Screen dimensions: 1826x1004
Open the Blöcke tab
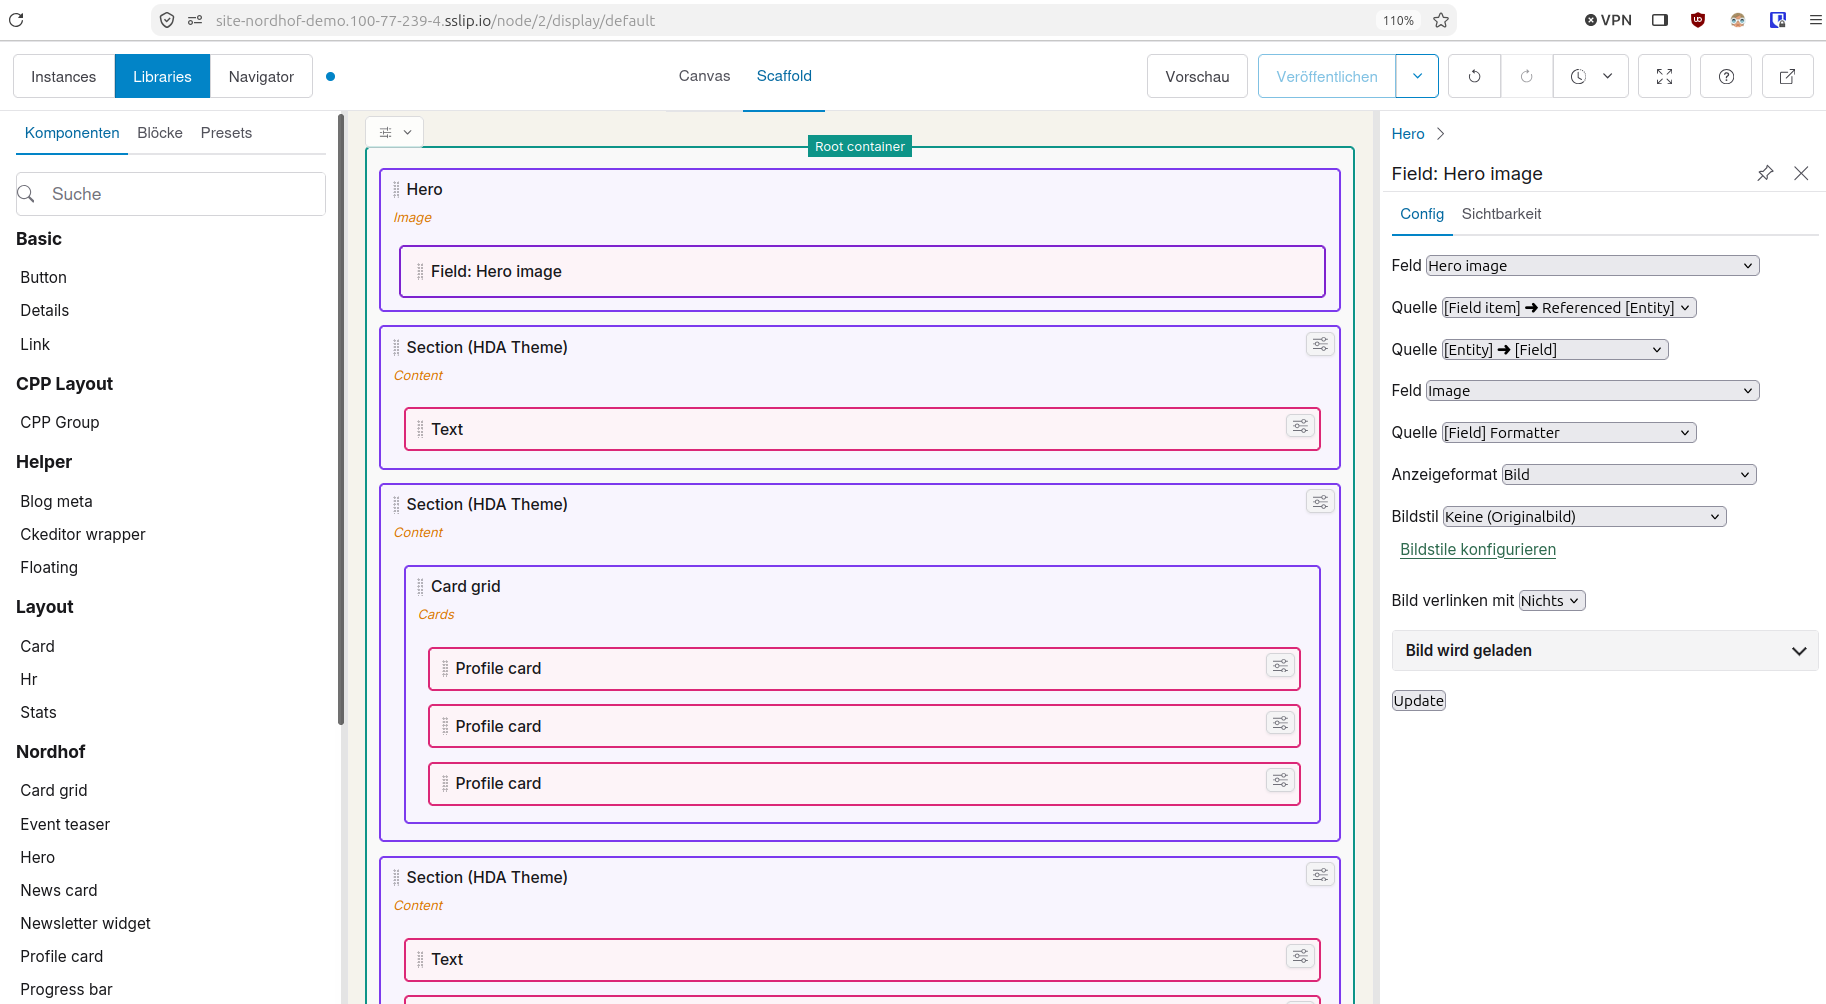click(x=160, y=133)
